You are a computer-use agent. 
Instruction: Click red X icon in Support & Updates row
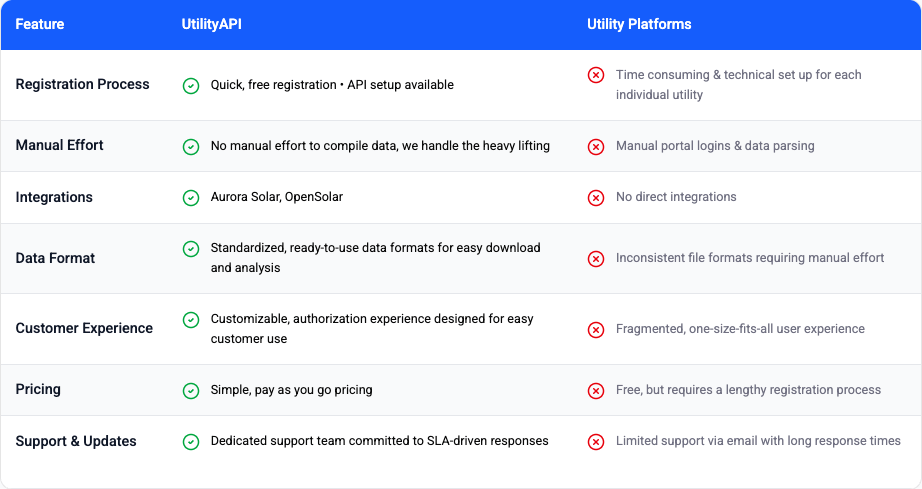pos(595,442)
